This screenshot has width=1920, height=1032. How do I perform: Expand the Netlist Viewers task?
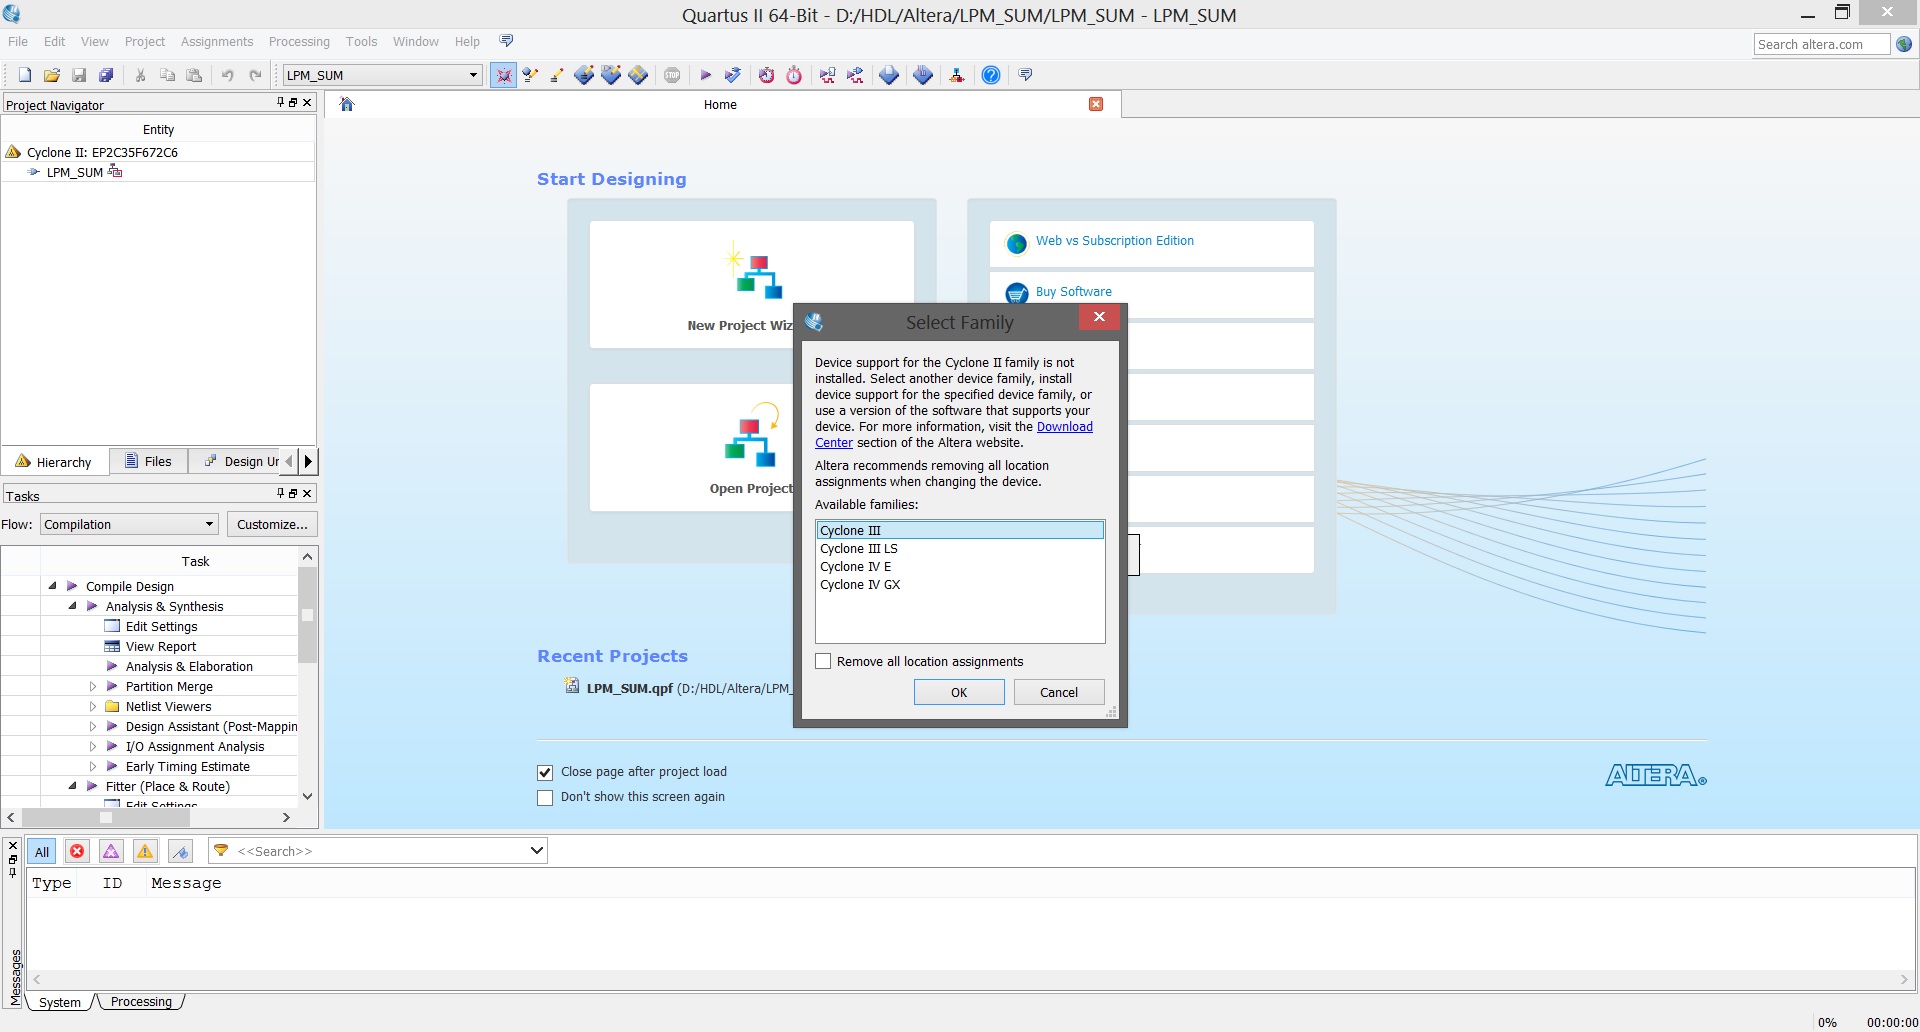[x=92, y=706]
